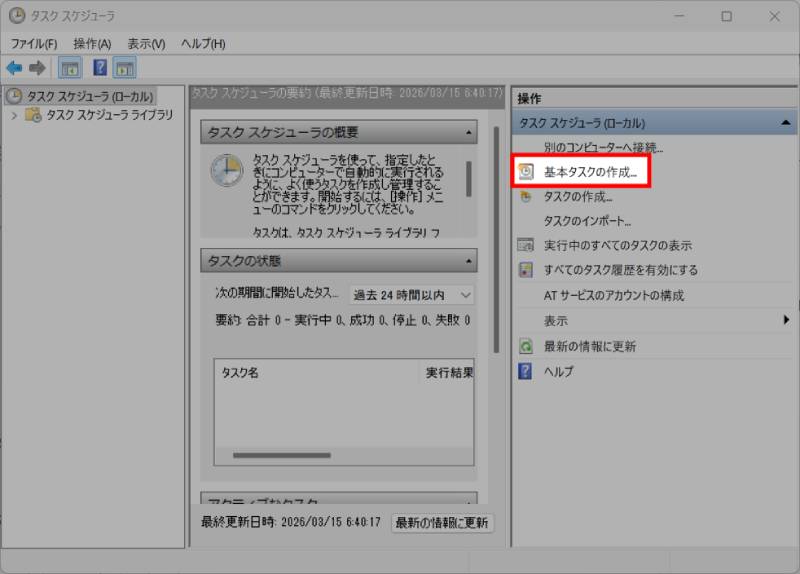
Task: Collapse the タスクの状態 section
Action: pos(468,261)
